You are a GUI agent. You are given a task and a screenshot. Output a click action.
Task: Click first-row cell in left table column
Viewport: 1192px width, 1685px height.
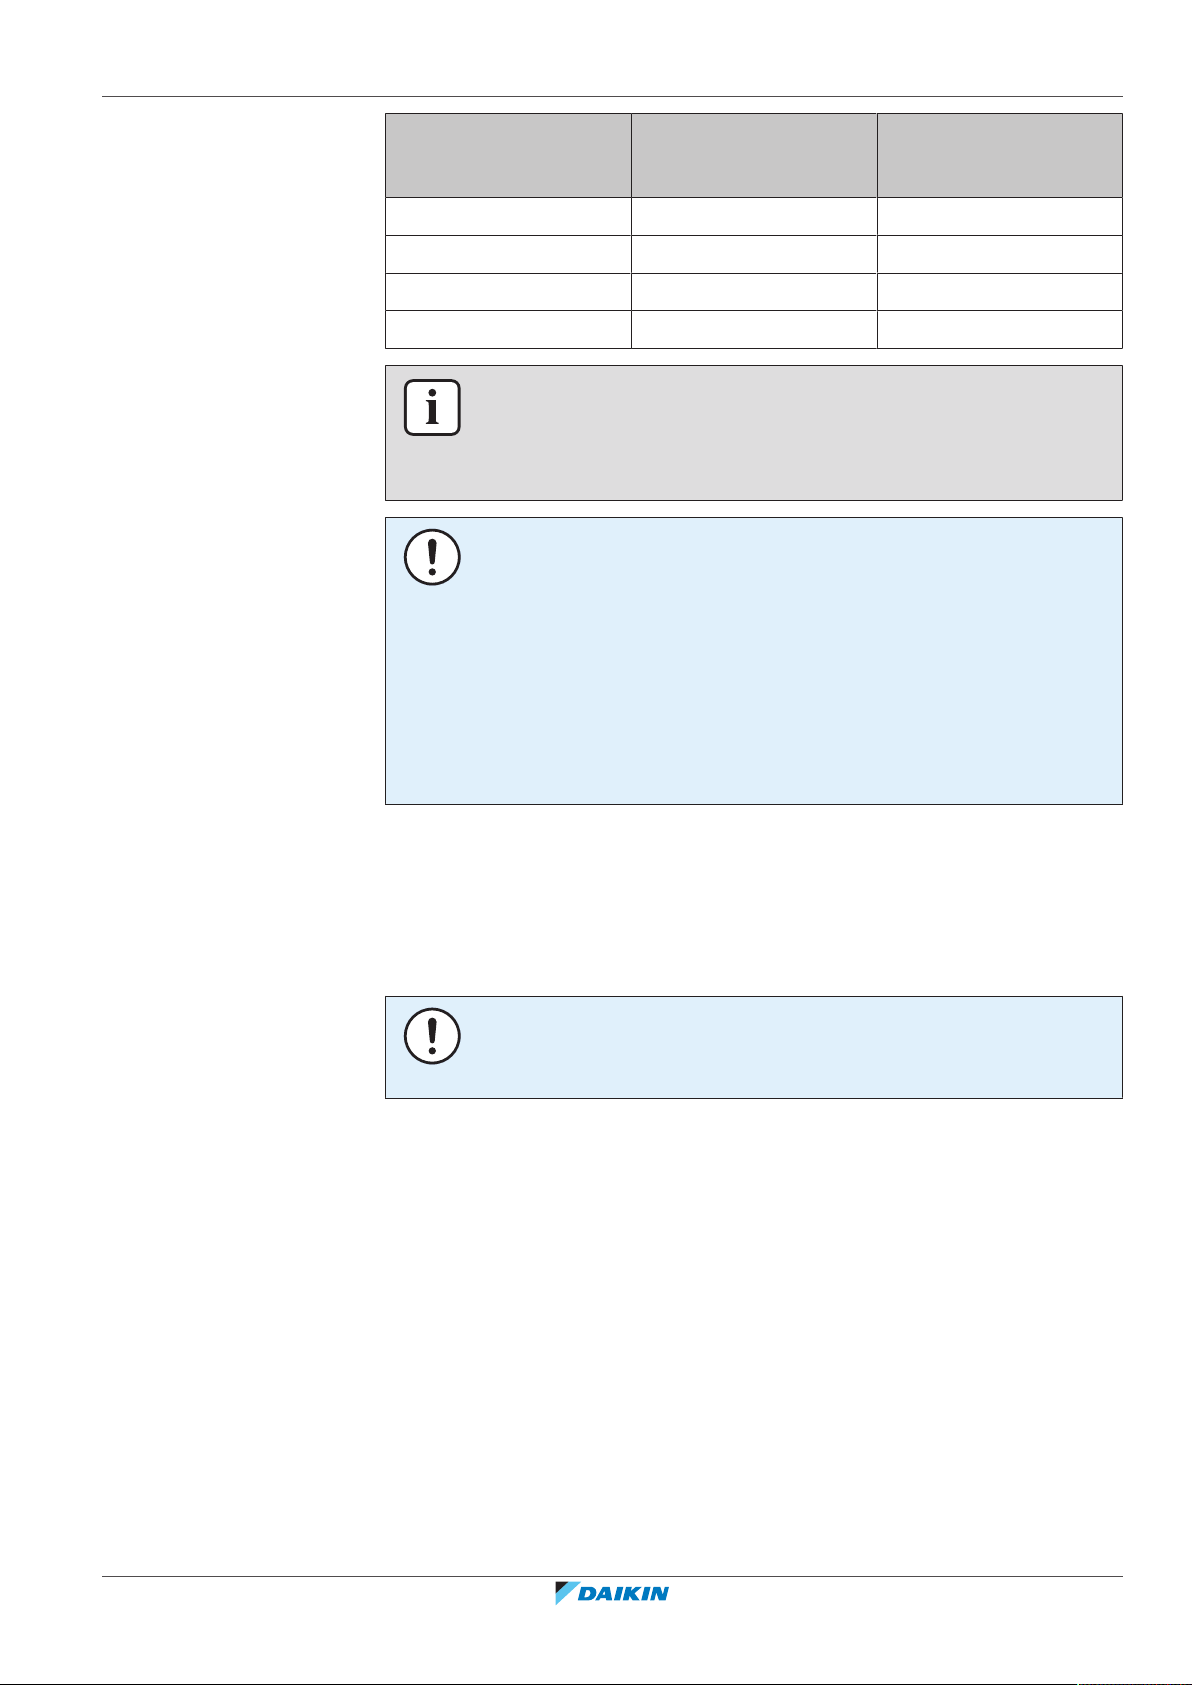[508, 216]
